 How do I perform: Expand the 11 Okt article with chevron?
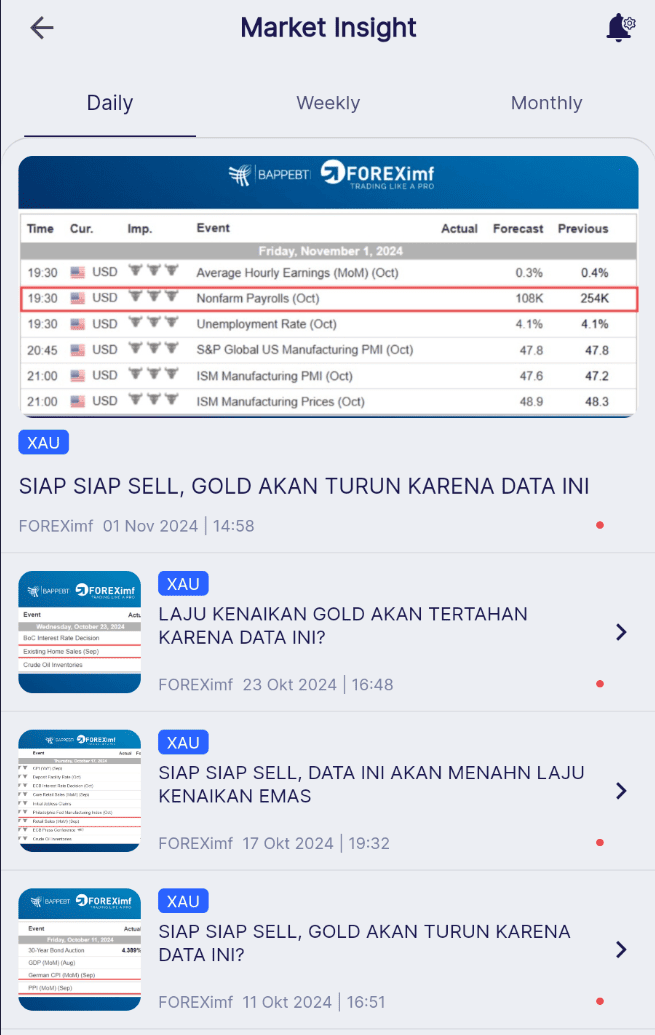(x=621, y=950)
